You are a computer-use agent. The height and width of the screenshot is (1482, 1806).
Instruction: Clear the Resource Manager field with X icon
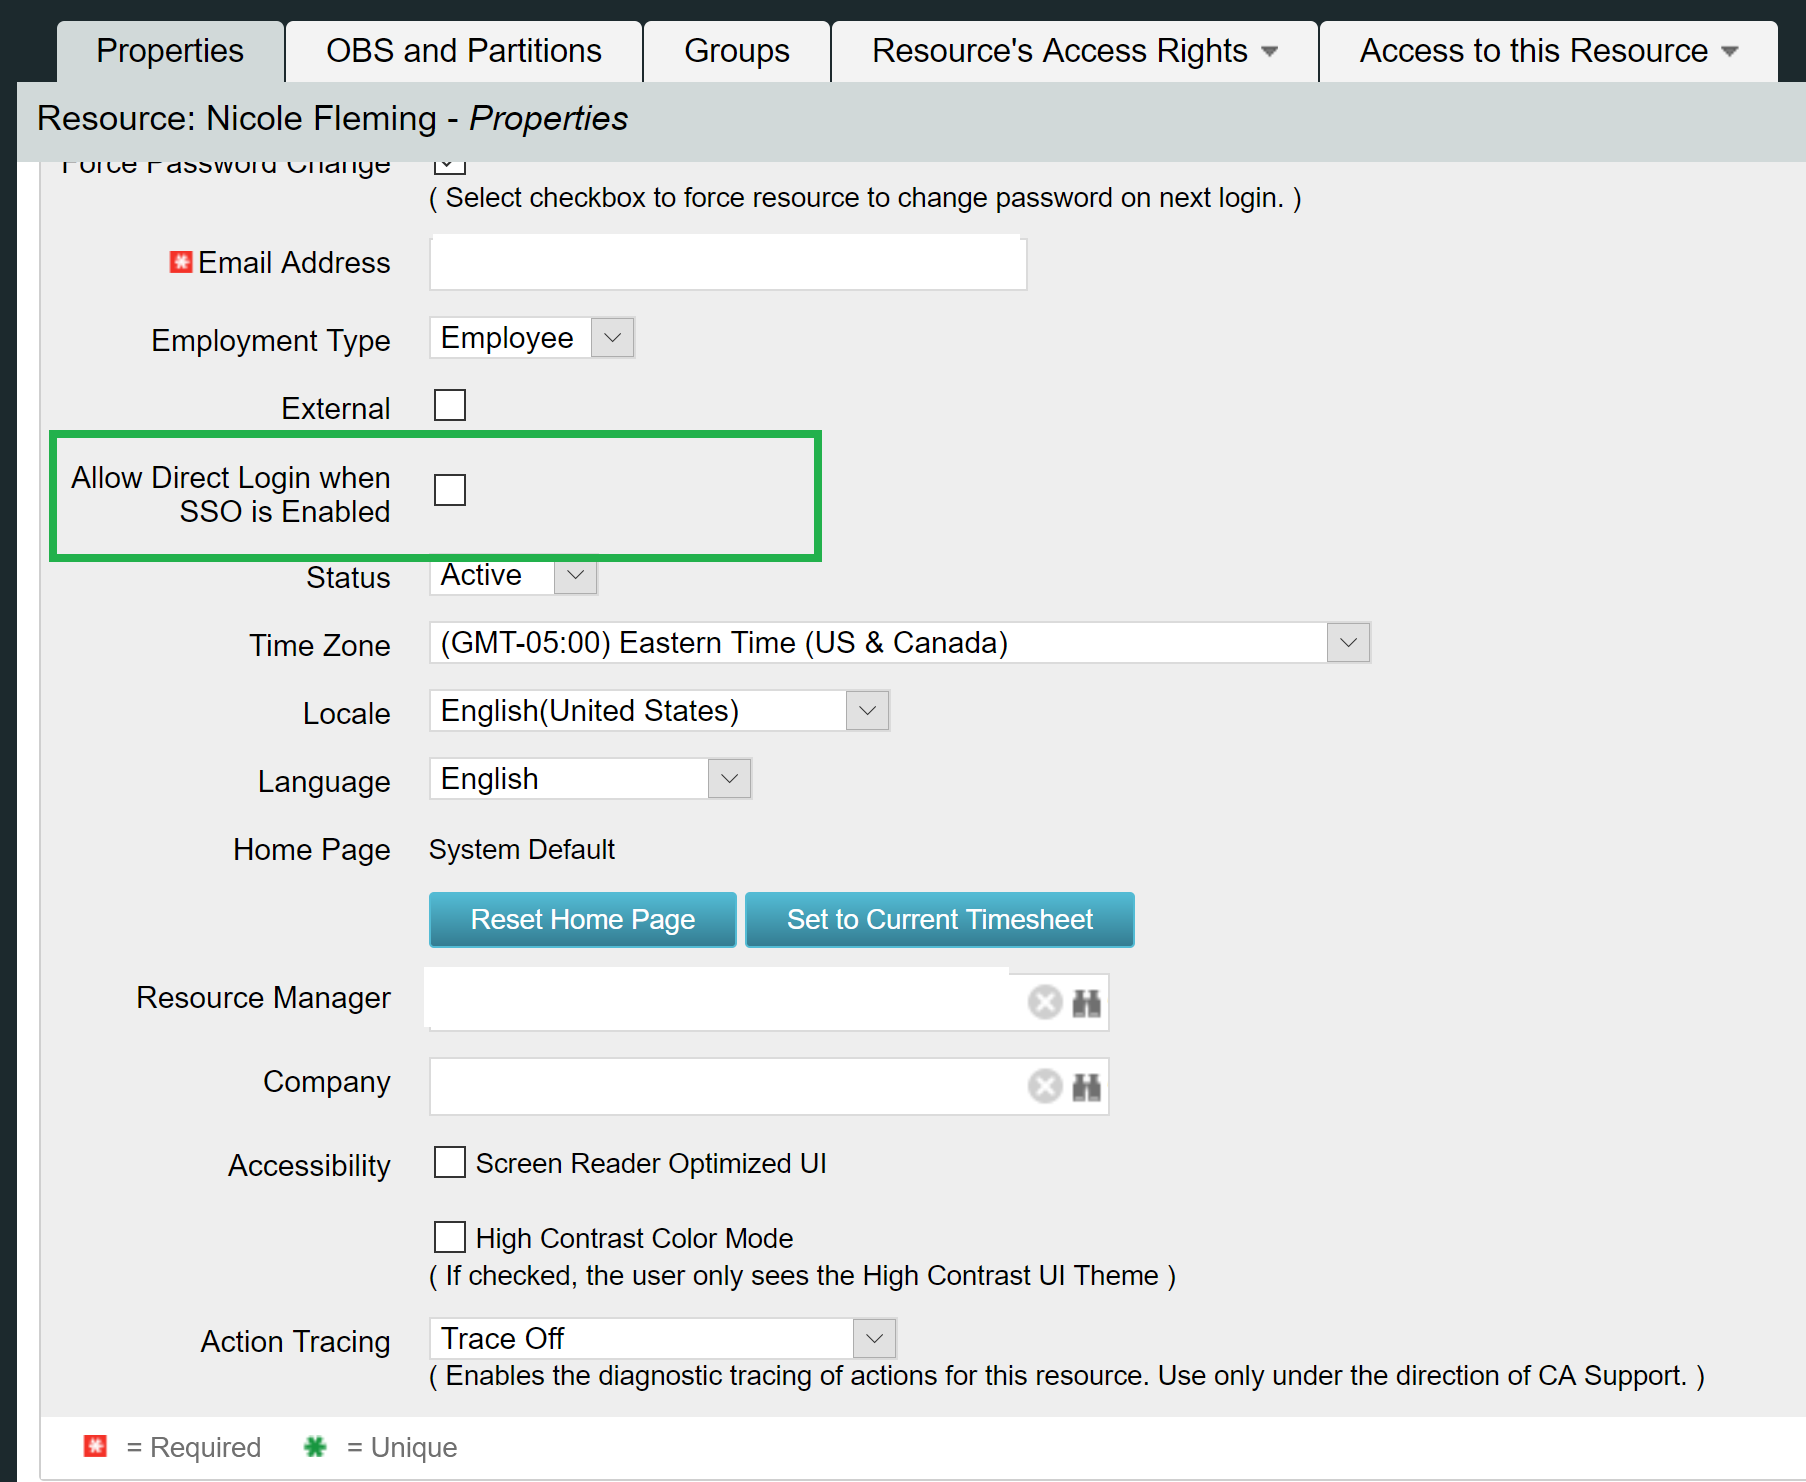pyautogui.click(x=1045, y=1002)
